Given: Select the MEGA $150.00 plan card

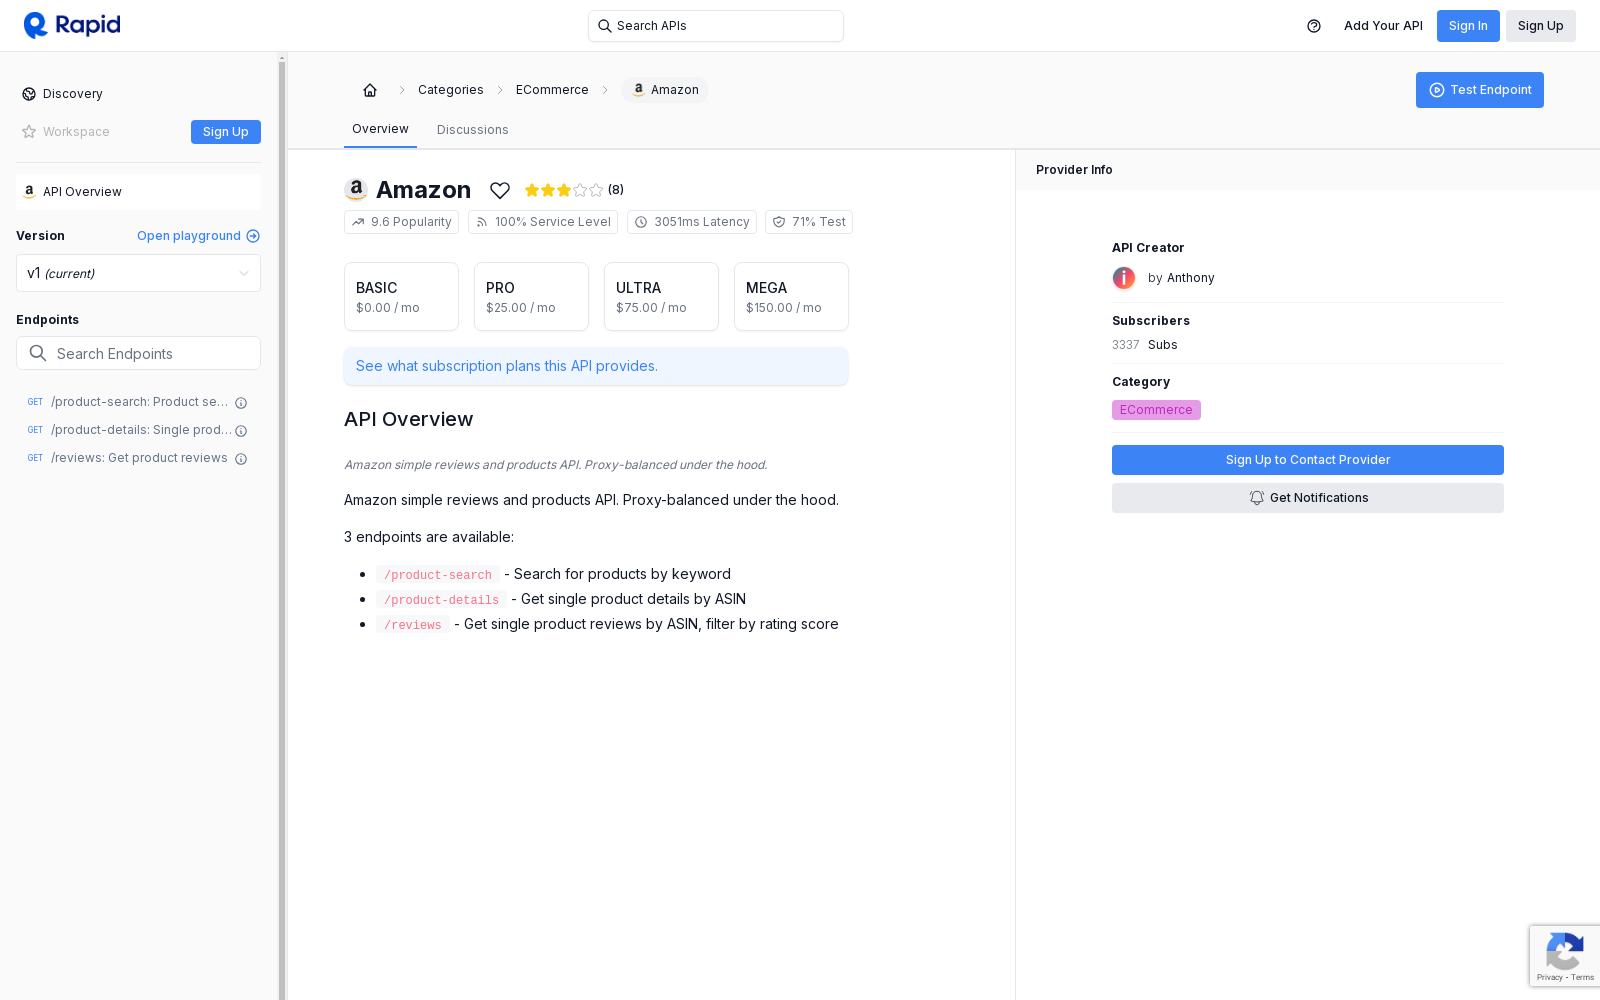Looking at the screenshot, I should [791, 297].
